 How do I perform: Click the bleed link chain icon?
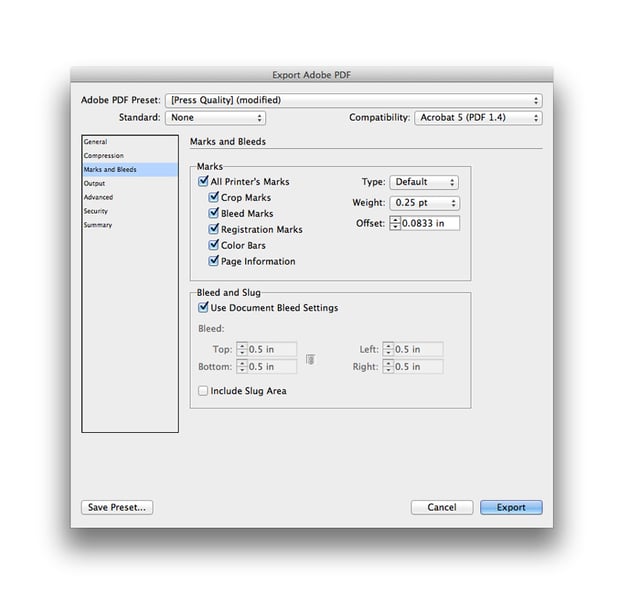310,359
